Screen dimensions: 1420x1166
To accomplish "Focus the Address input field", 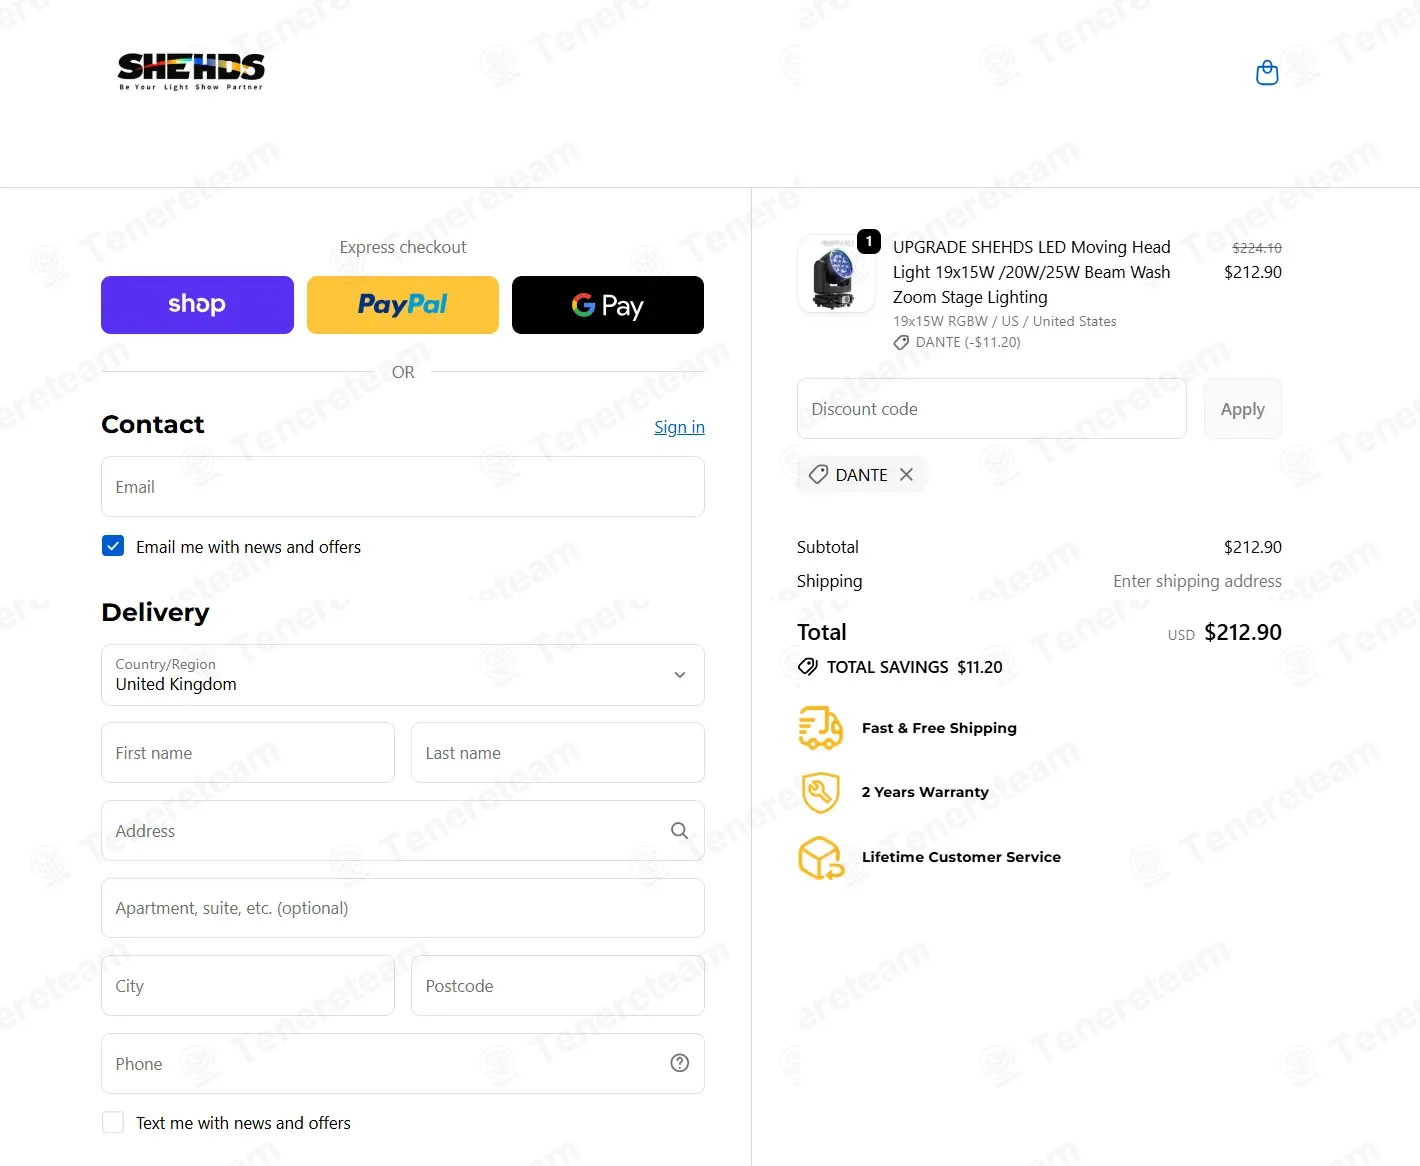I will (x=403, y=831).
